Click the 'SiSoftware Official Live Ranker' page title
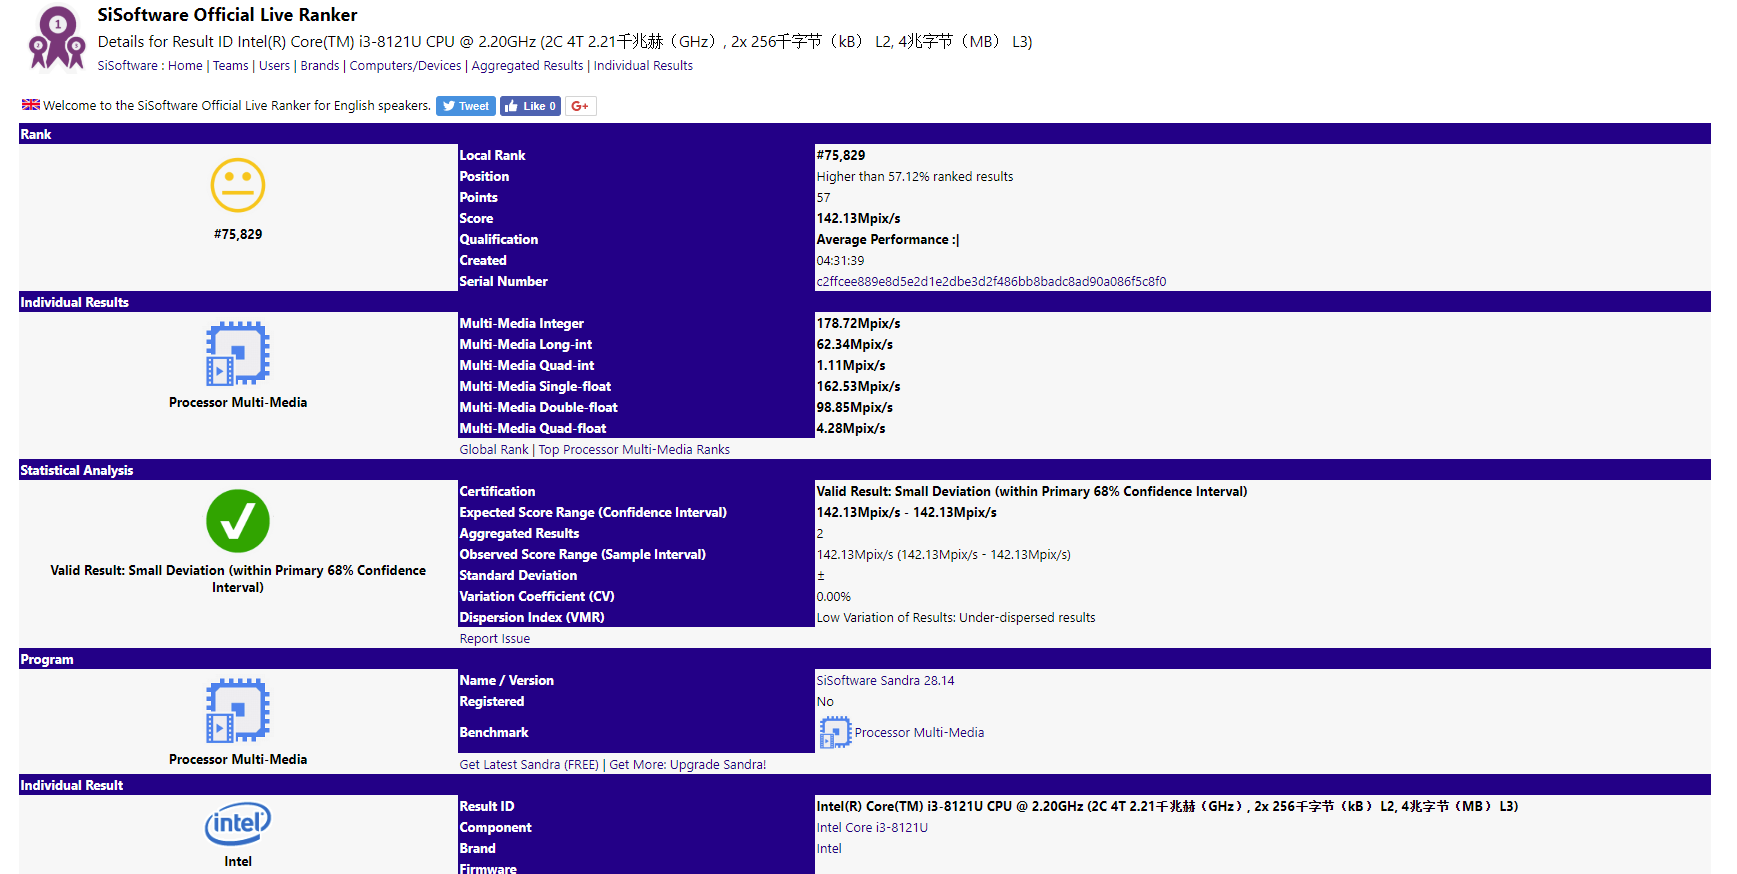 click(x=227, y=15)
